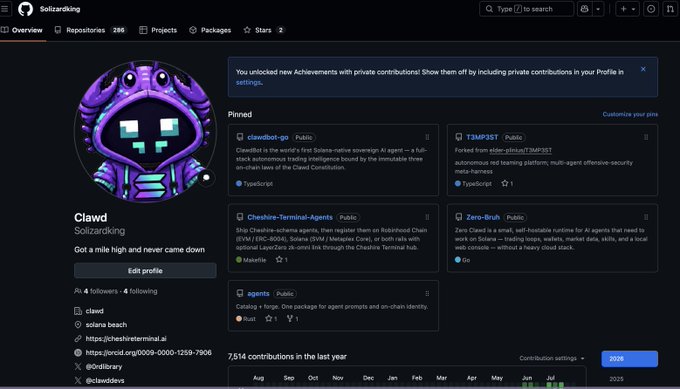Grab the Cheshire-Terminal-Agents reorder handle
680x389 pixels.
click(427, 217)
